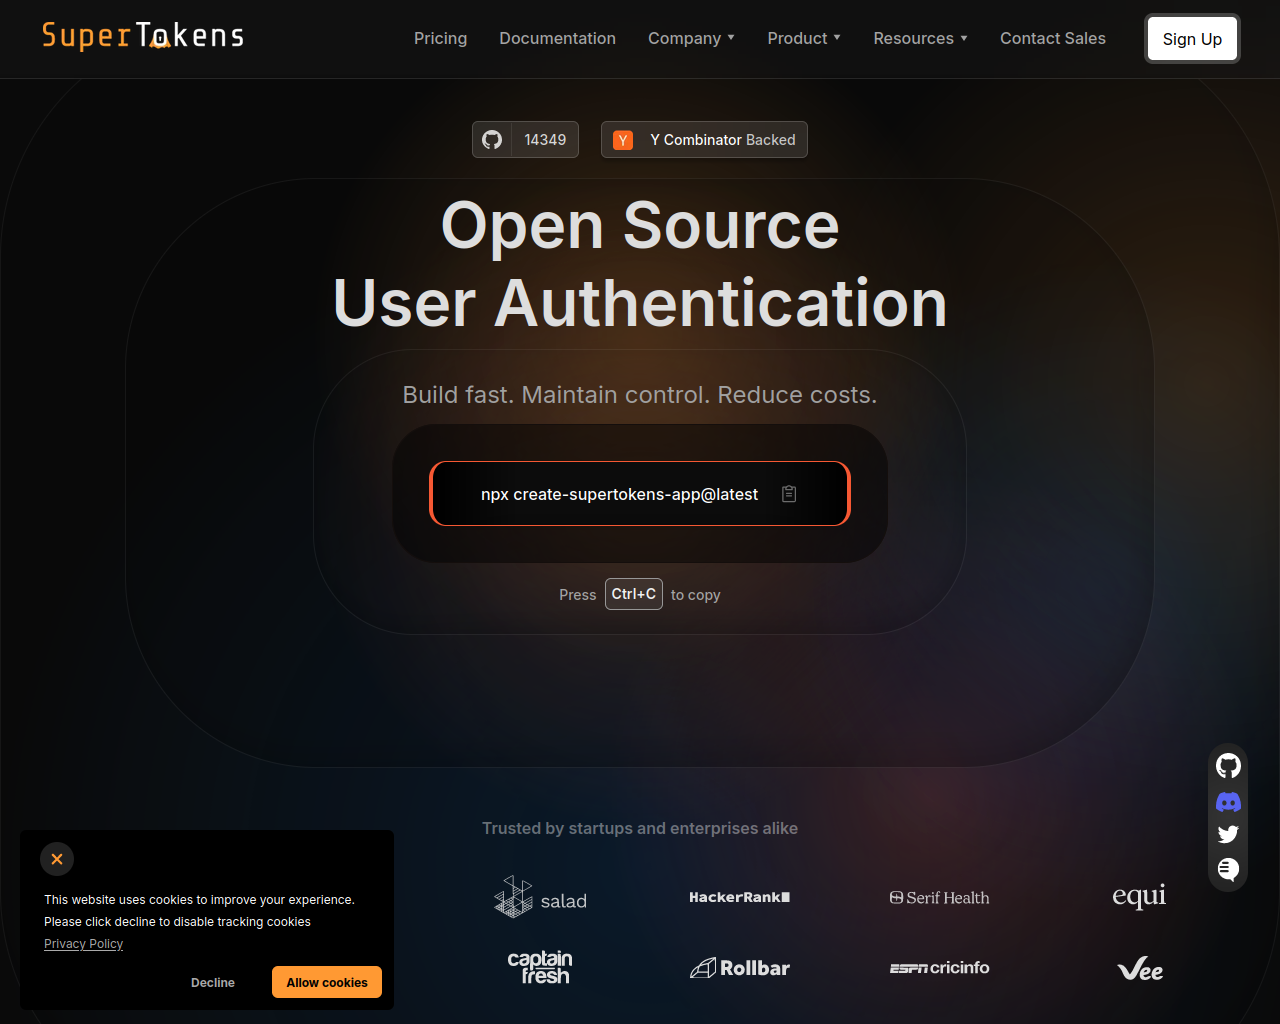Expand the Product dropdown menu
Viewport: 1280px width, 1024px height.
tap(804, 38)
